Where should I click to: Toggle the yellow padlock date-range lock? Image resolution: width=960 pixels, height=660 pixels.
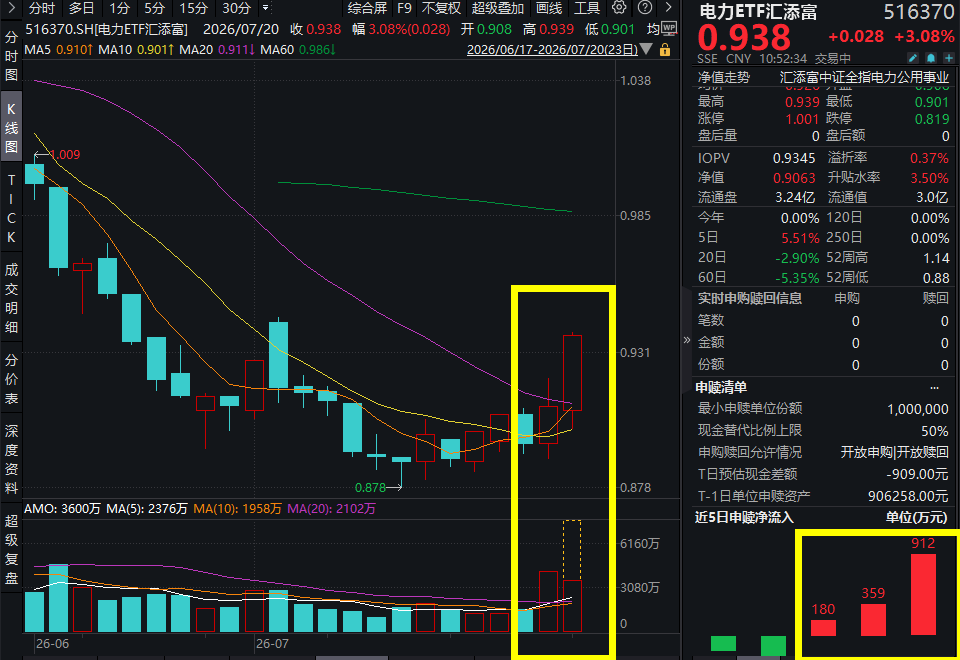[664, 50]
